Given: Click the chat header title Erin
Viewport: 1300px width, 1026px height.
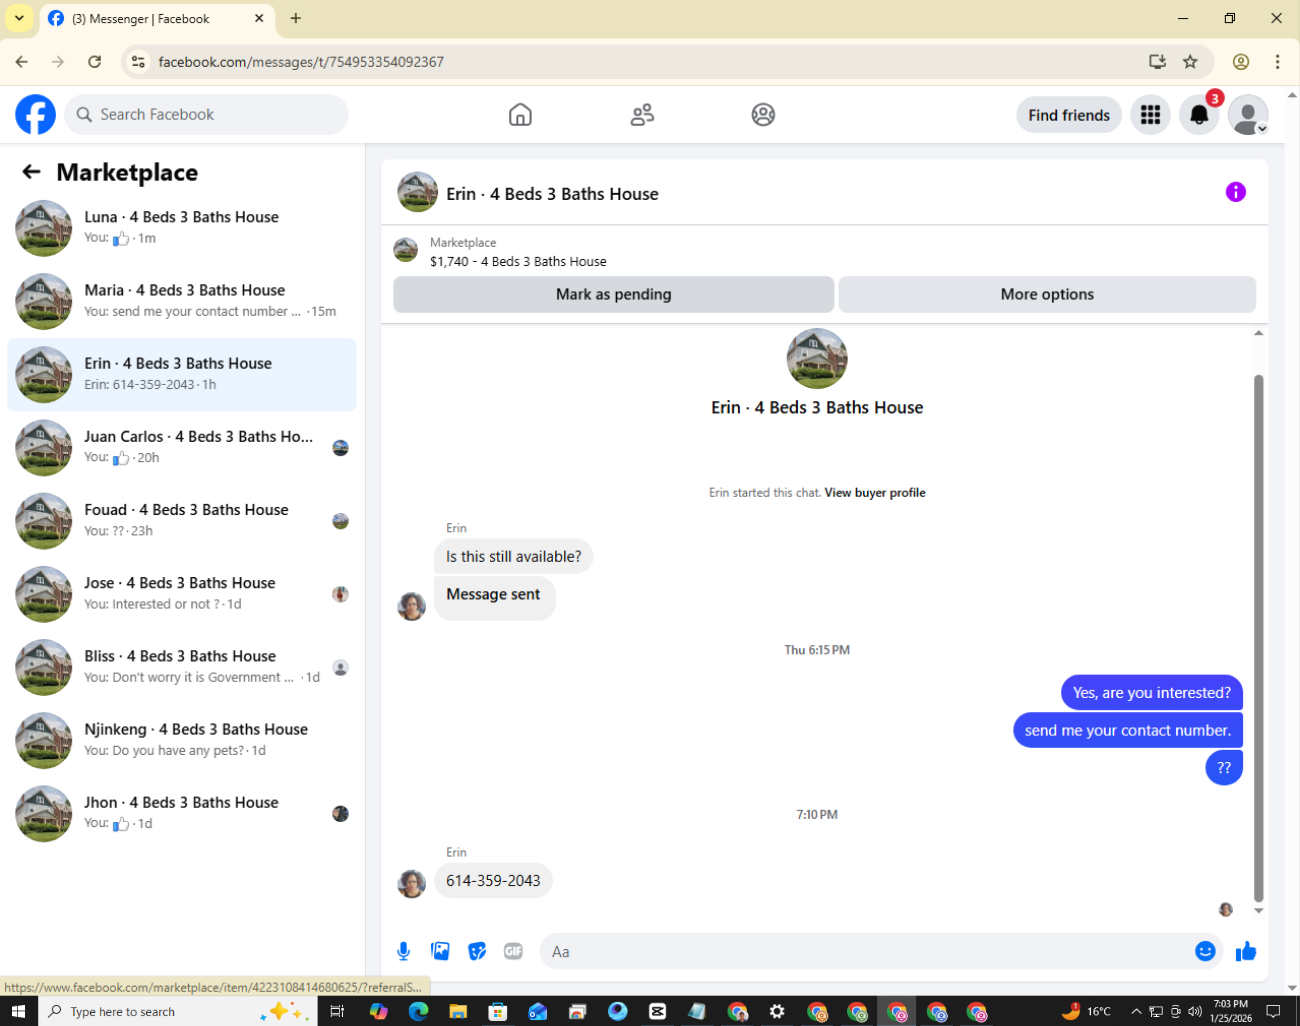Looking at the screenshot, I should click(552, 194).
